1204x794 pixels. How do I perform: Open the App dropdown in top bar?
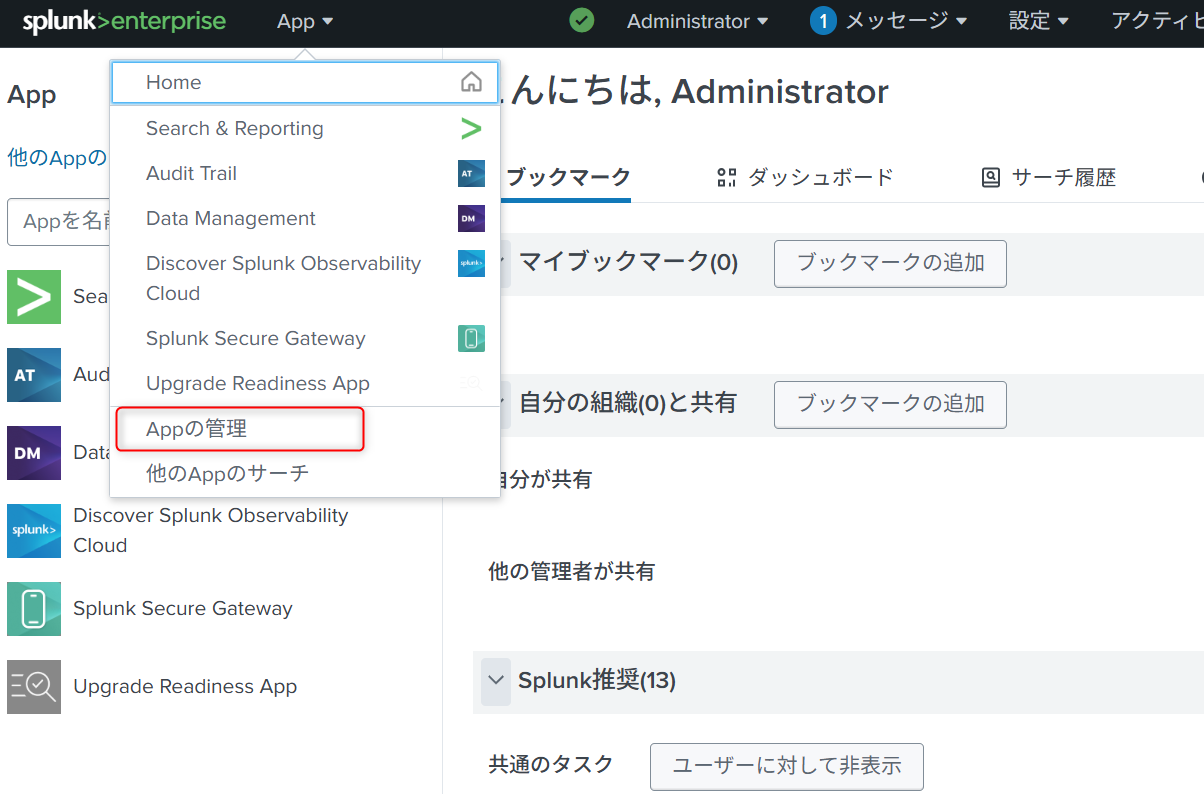tap(305, 22)
